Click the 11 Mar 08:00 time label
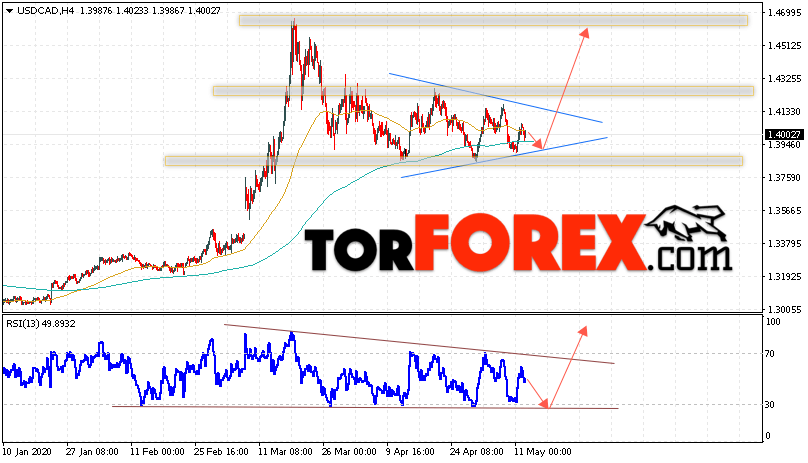The height and width of the screenshot is (463, 808). coord(285,452)
